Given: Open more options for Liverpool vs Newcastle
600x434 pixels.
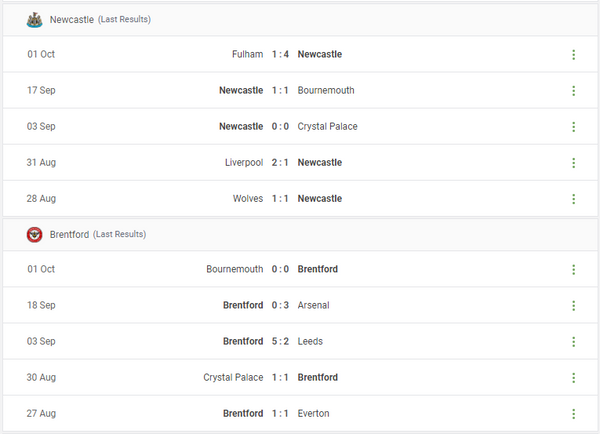Looking at the screenshot, I should coord(574,163).
